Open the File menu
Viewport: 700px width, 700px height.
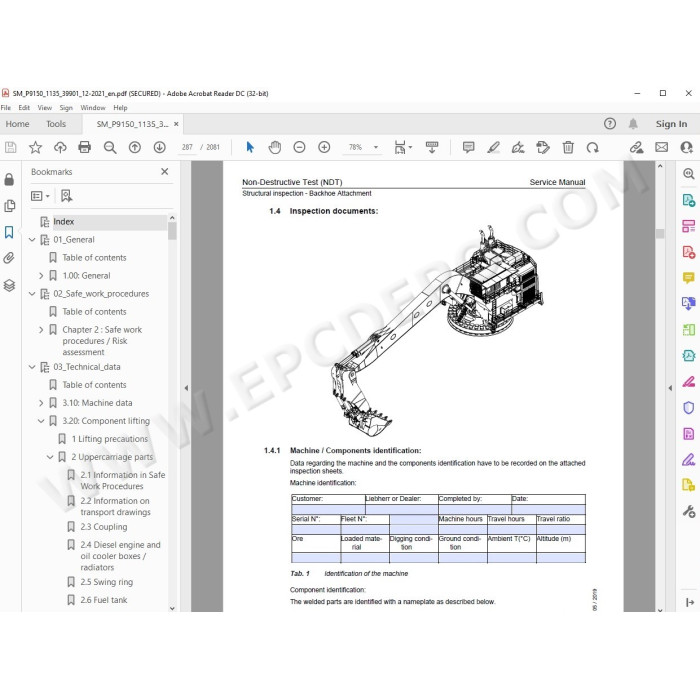click(x=6, y=108)
